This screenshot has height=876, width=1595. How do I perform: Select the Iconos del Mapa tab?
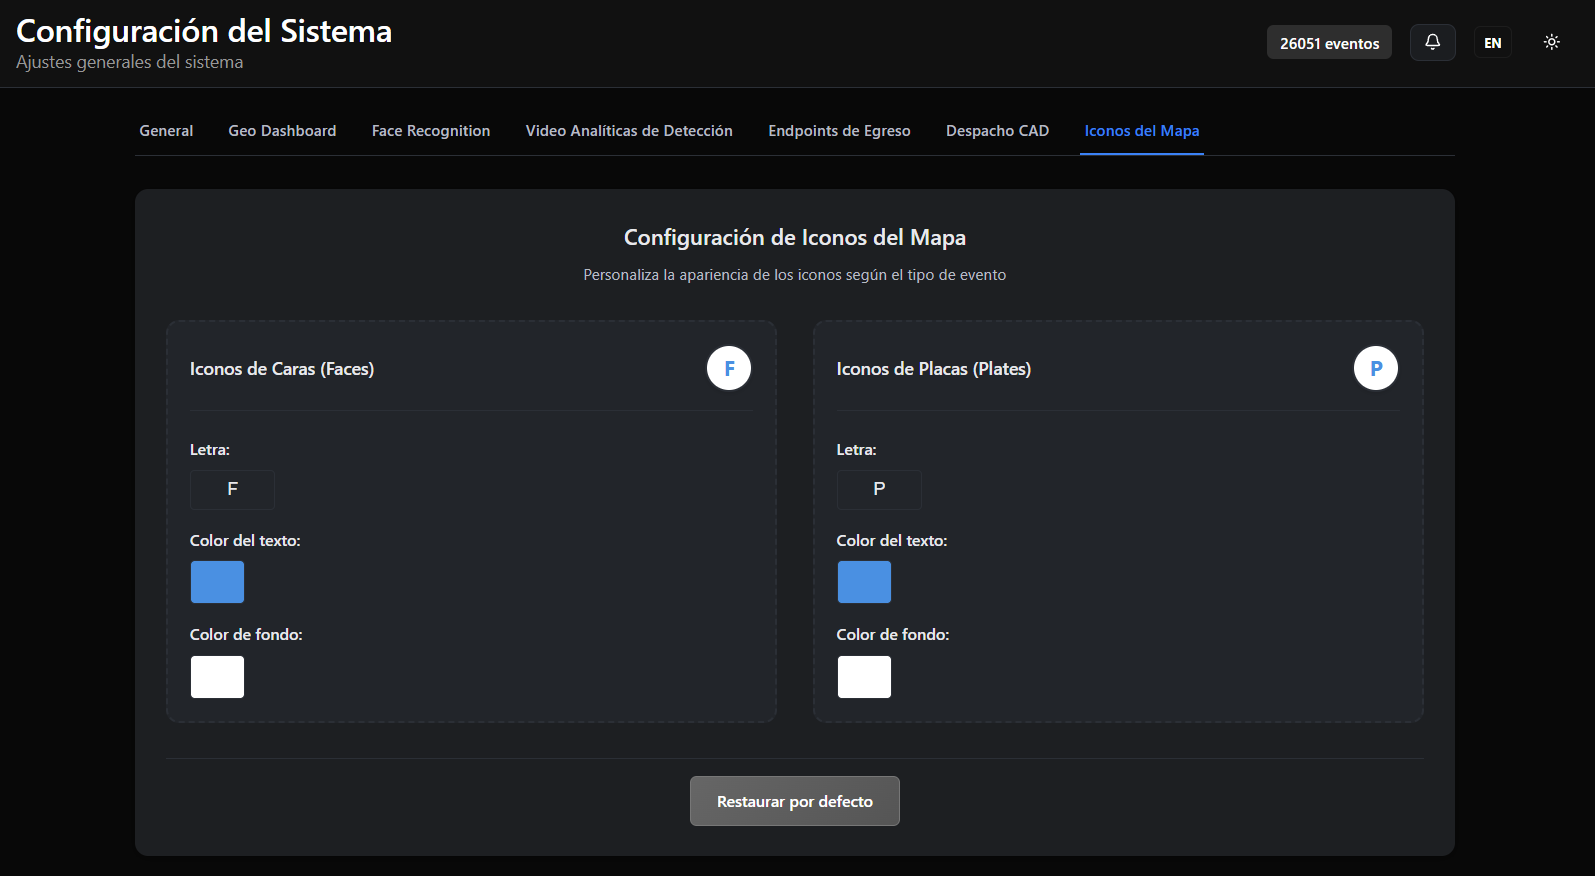[1142, 131]
